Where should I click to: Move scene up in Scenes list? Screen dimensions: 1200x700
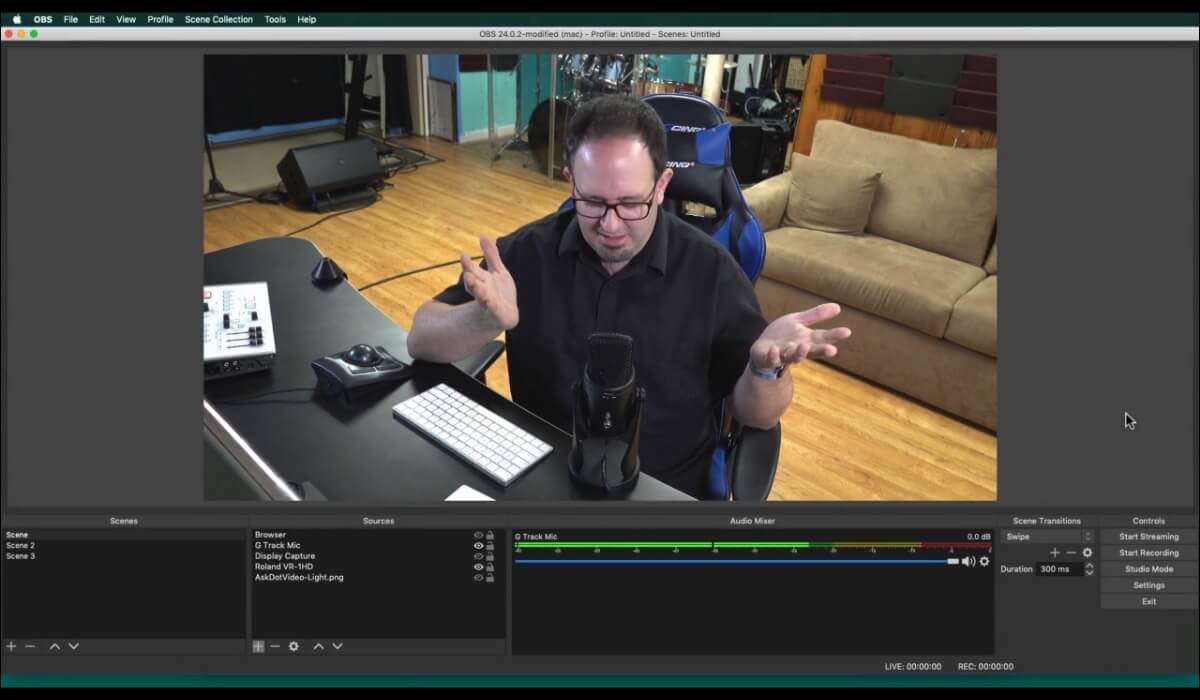click(x=55, y=647)
